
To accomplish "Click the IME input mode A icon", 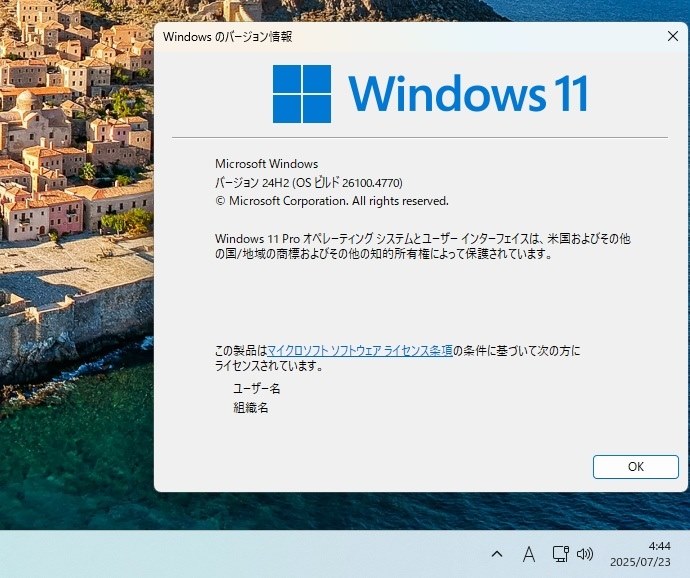I will click(x=529, y=554).
